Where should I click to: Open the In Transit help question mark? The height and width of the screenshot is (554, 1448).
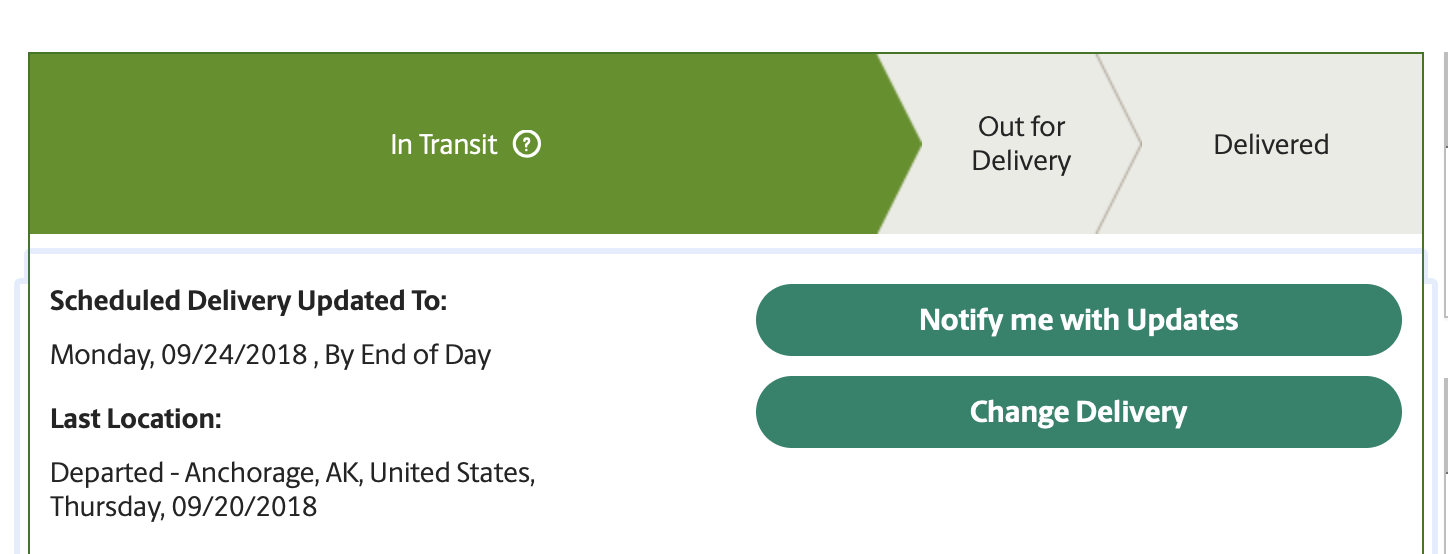(x=527, y=145)
